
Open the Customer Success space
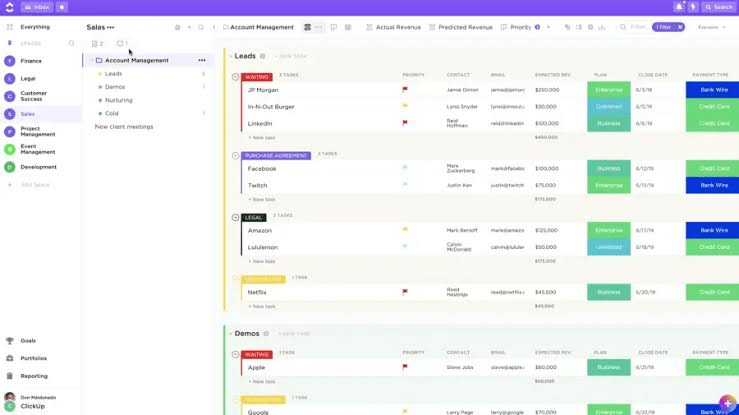pos(33,96)
